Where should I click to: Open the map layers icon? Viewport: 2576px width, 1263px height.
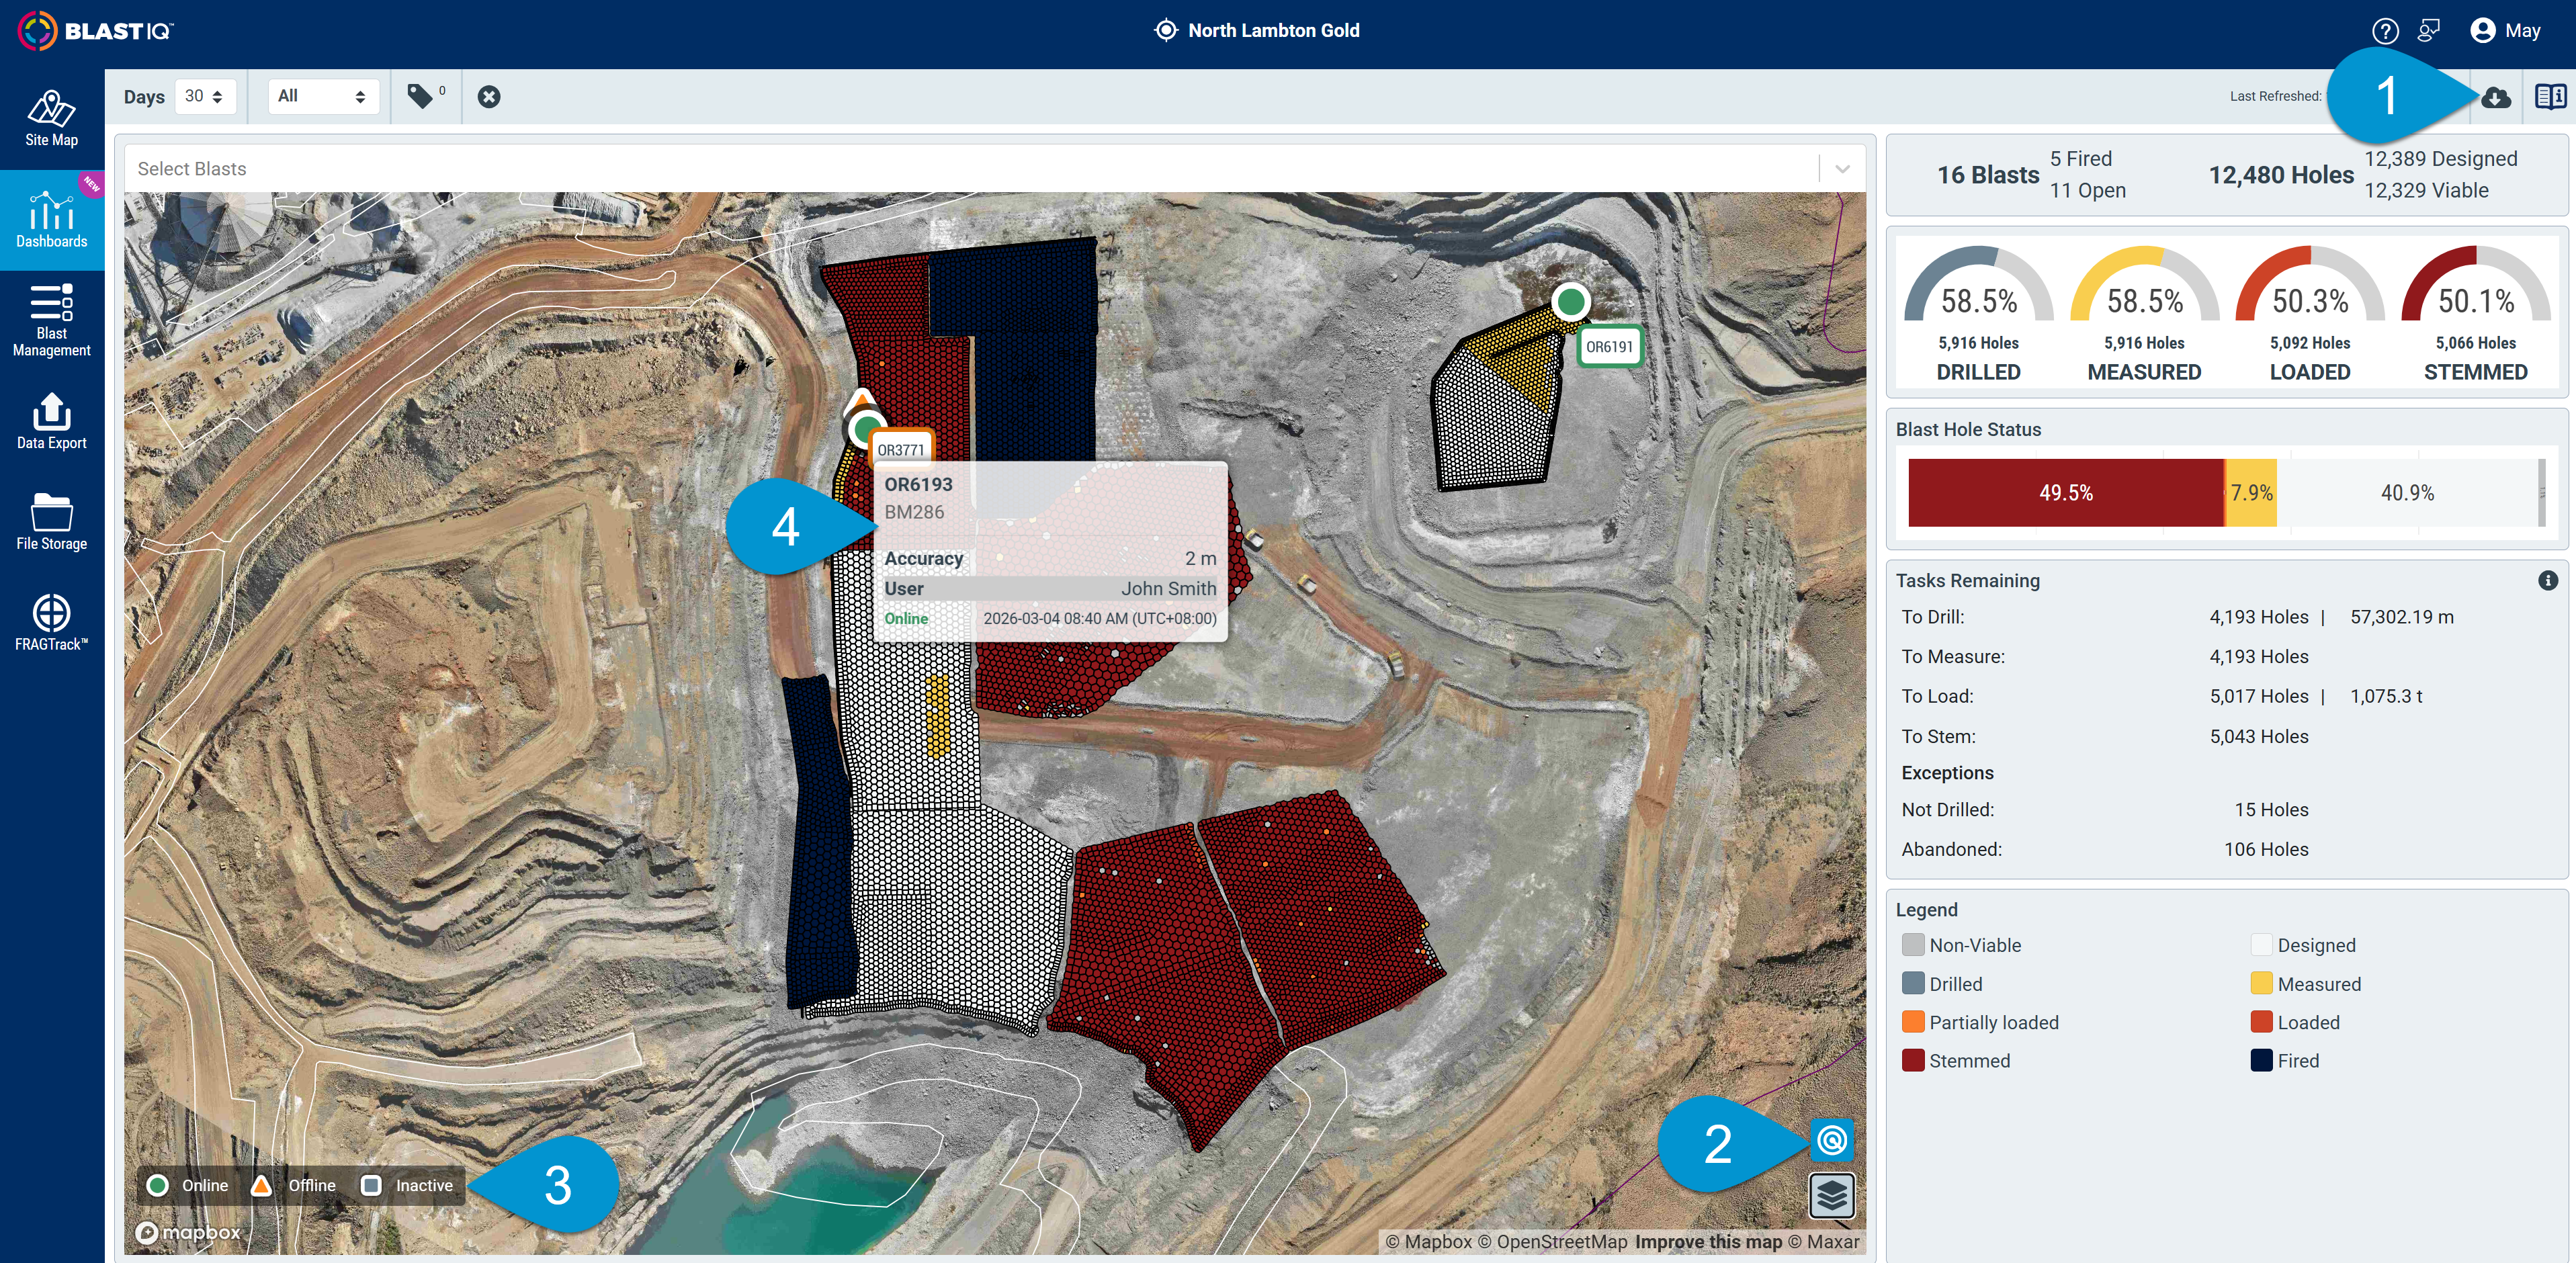[1832, 1195]
